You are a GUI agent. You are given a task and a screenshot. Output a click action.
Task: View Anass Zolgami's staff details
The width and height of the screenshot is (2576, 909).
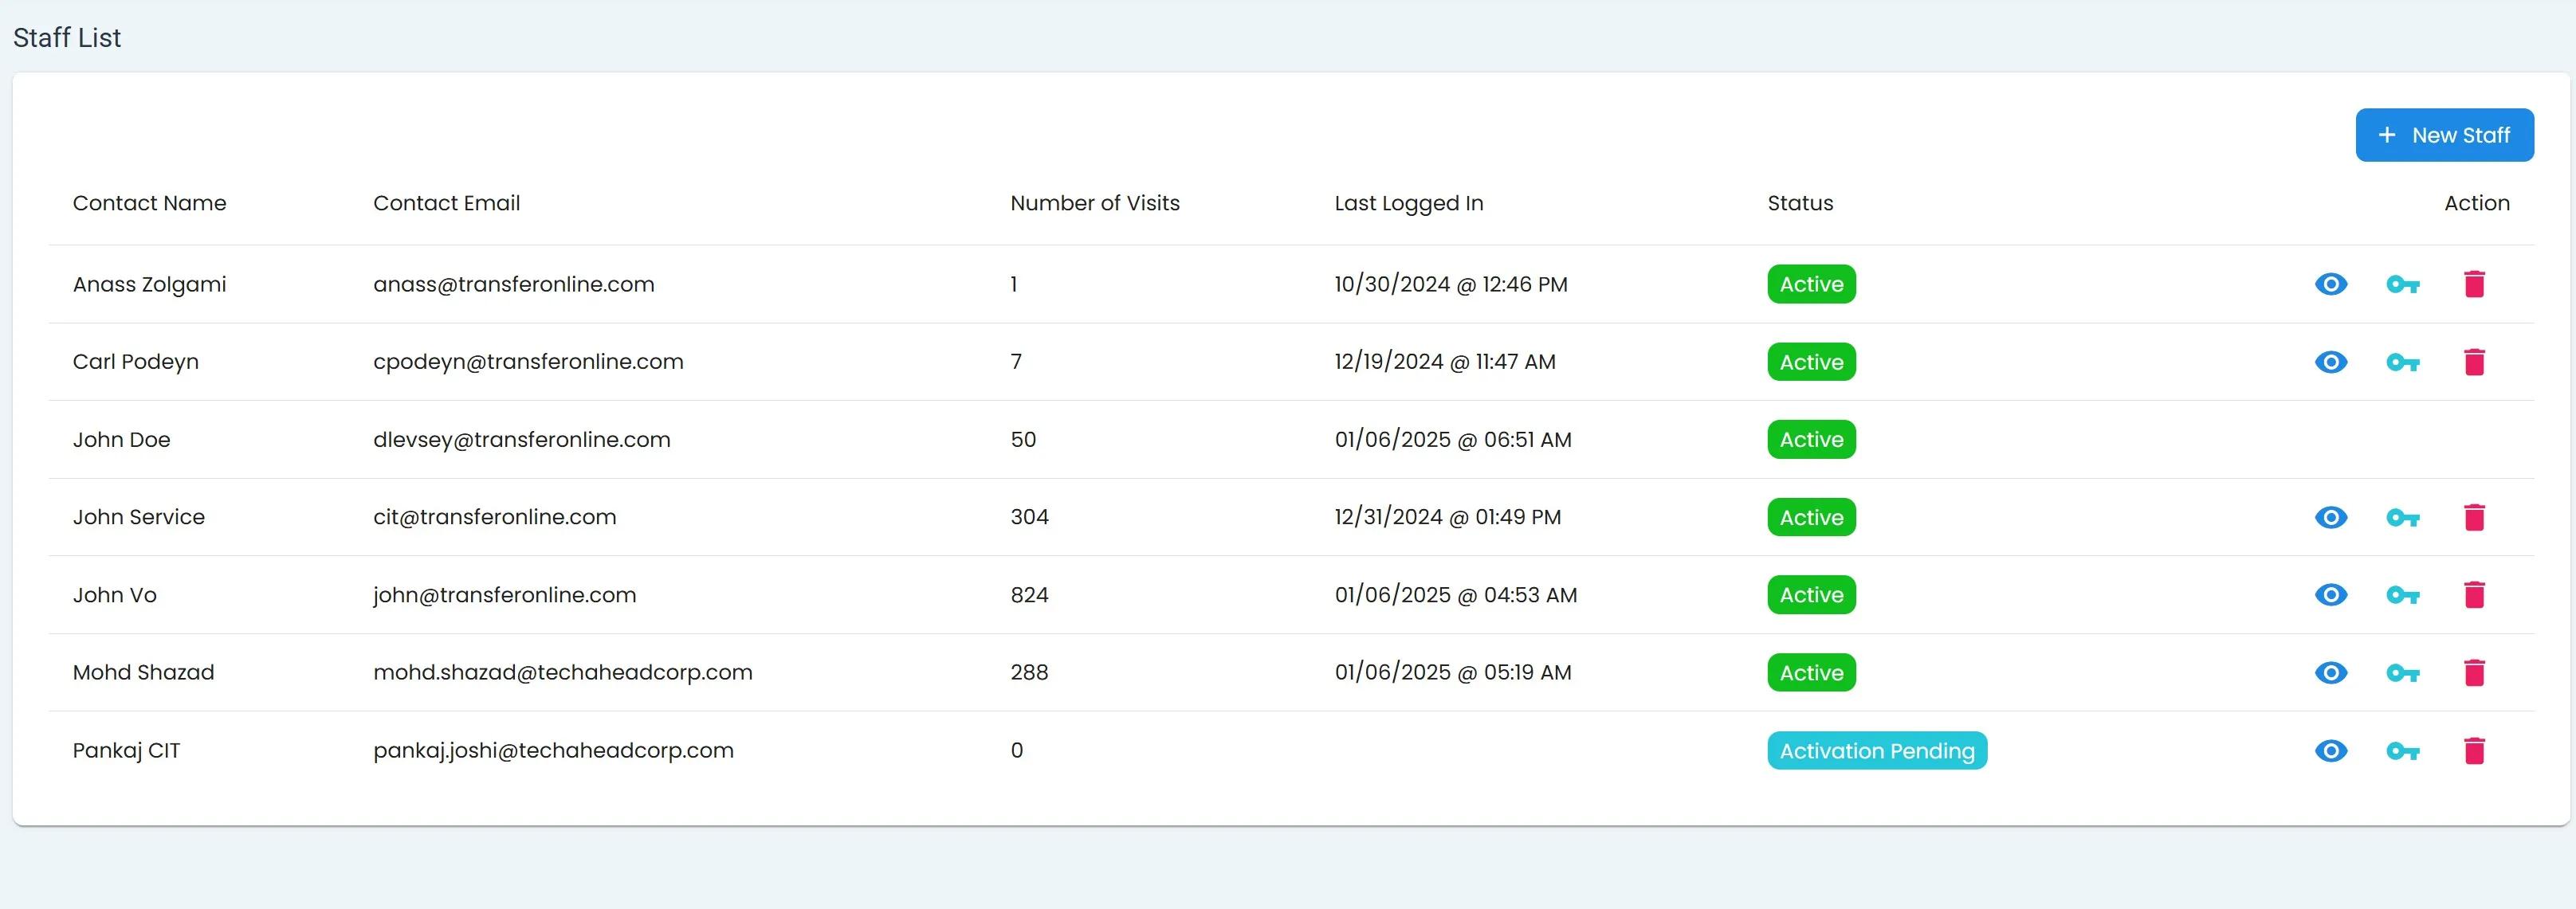click(2330, 284)
